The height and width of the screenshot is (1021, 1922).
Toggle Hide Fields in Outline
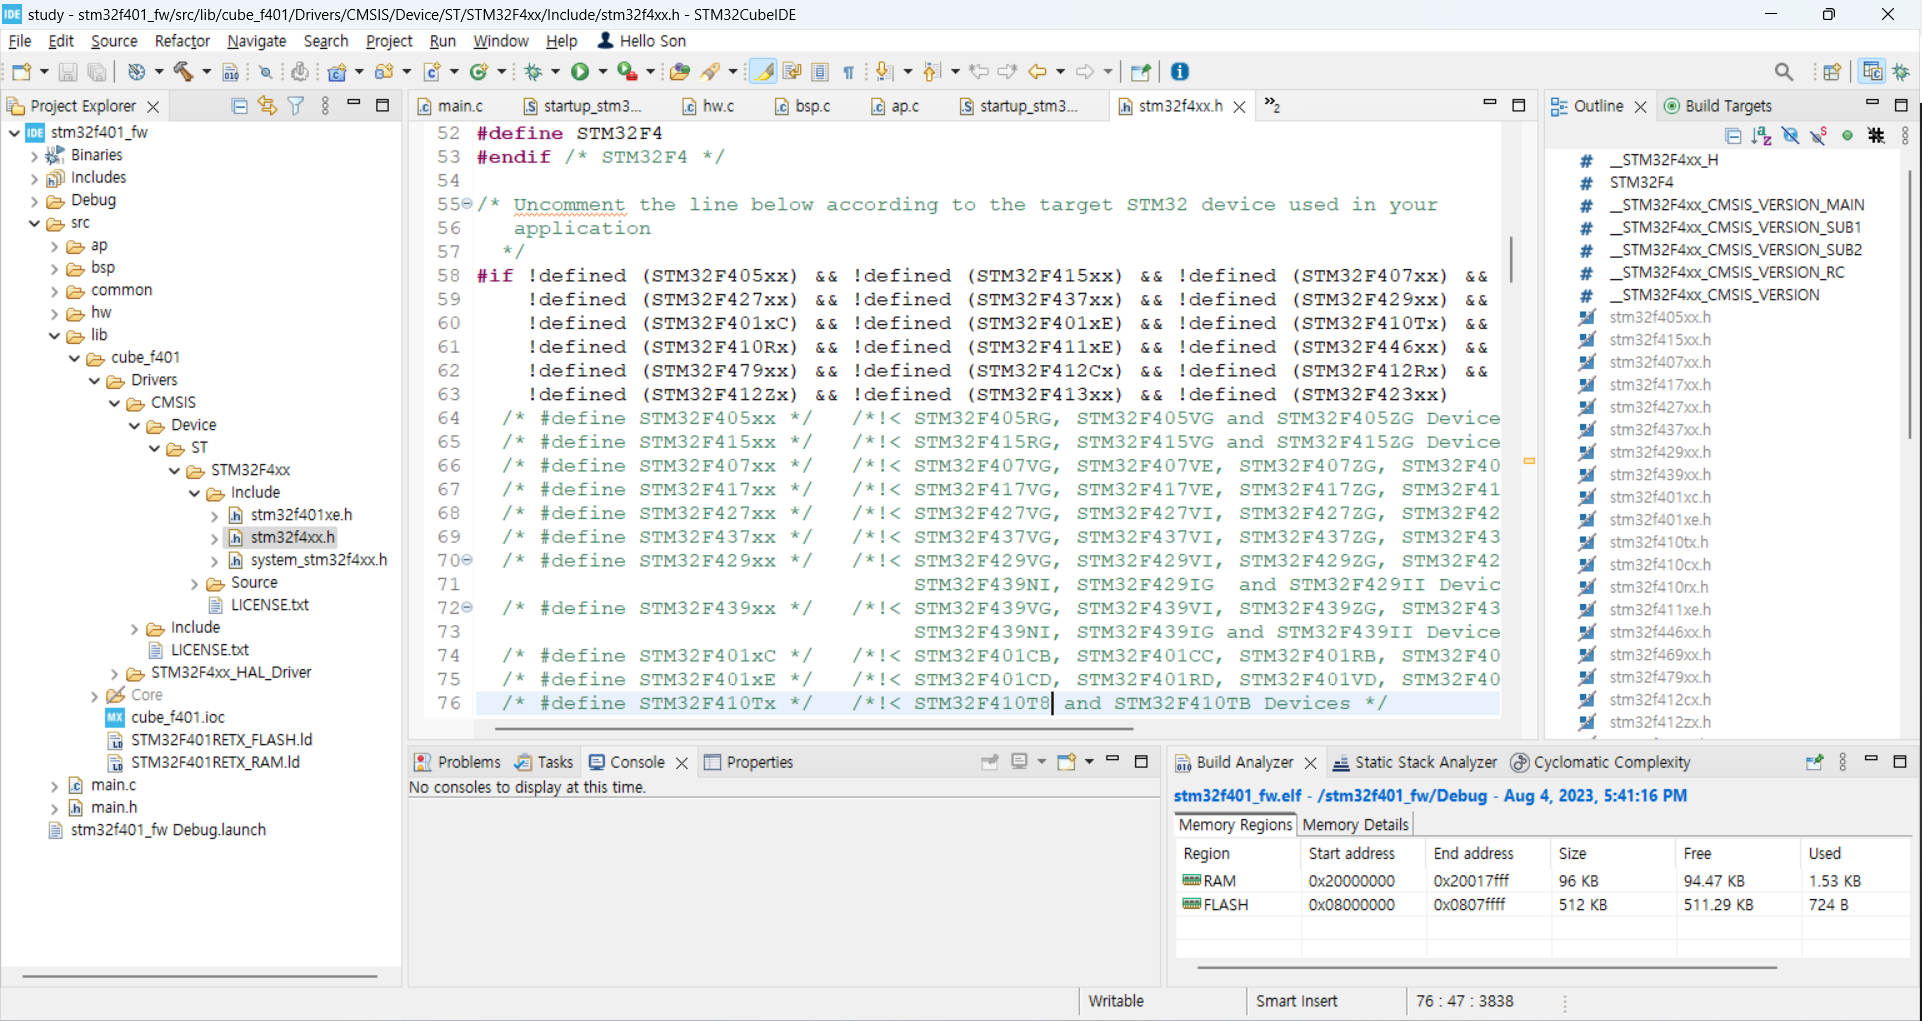(1790, 135)
